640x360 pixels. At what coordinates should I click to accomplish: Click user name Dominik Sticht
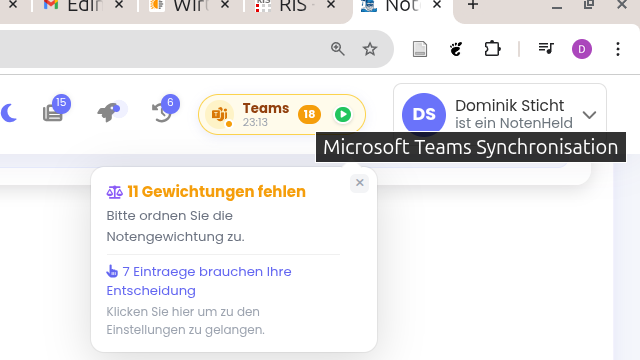[x=509, y=105]
